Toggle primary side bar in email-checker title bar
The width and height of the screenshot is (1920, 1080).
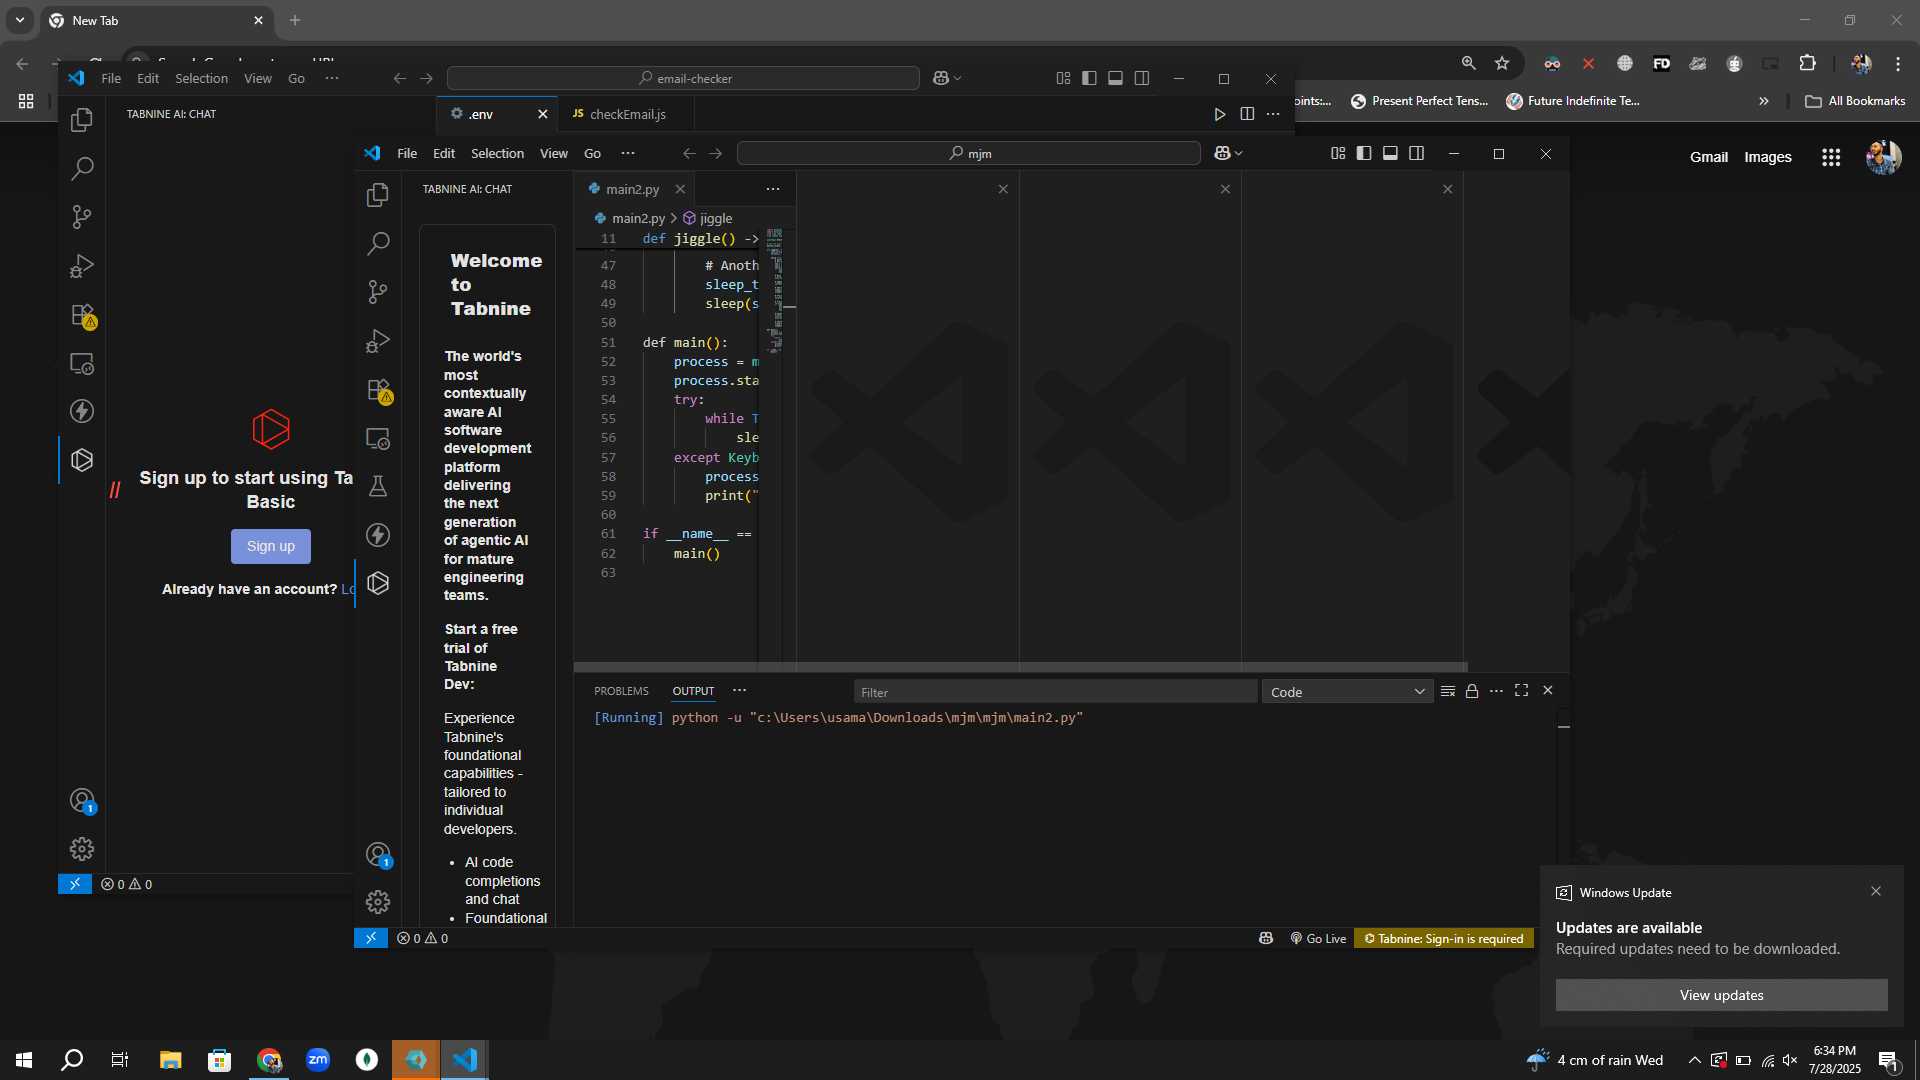coord(1089,78)
